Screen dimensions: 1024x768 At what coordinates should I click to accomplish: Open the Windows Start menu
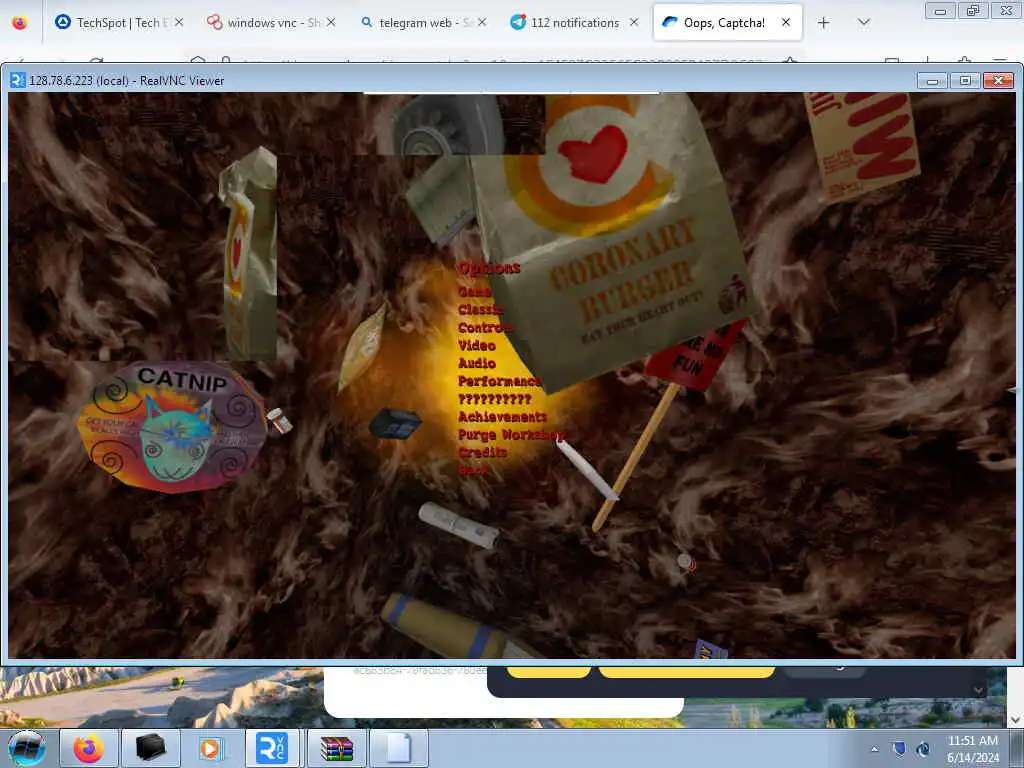27,748
